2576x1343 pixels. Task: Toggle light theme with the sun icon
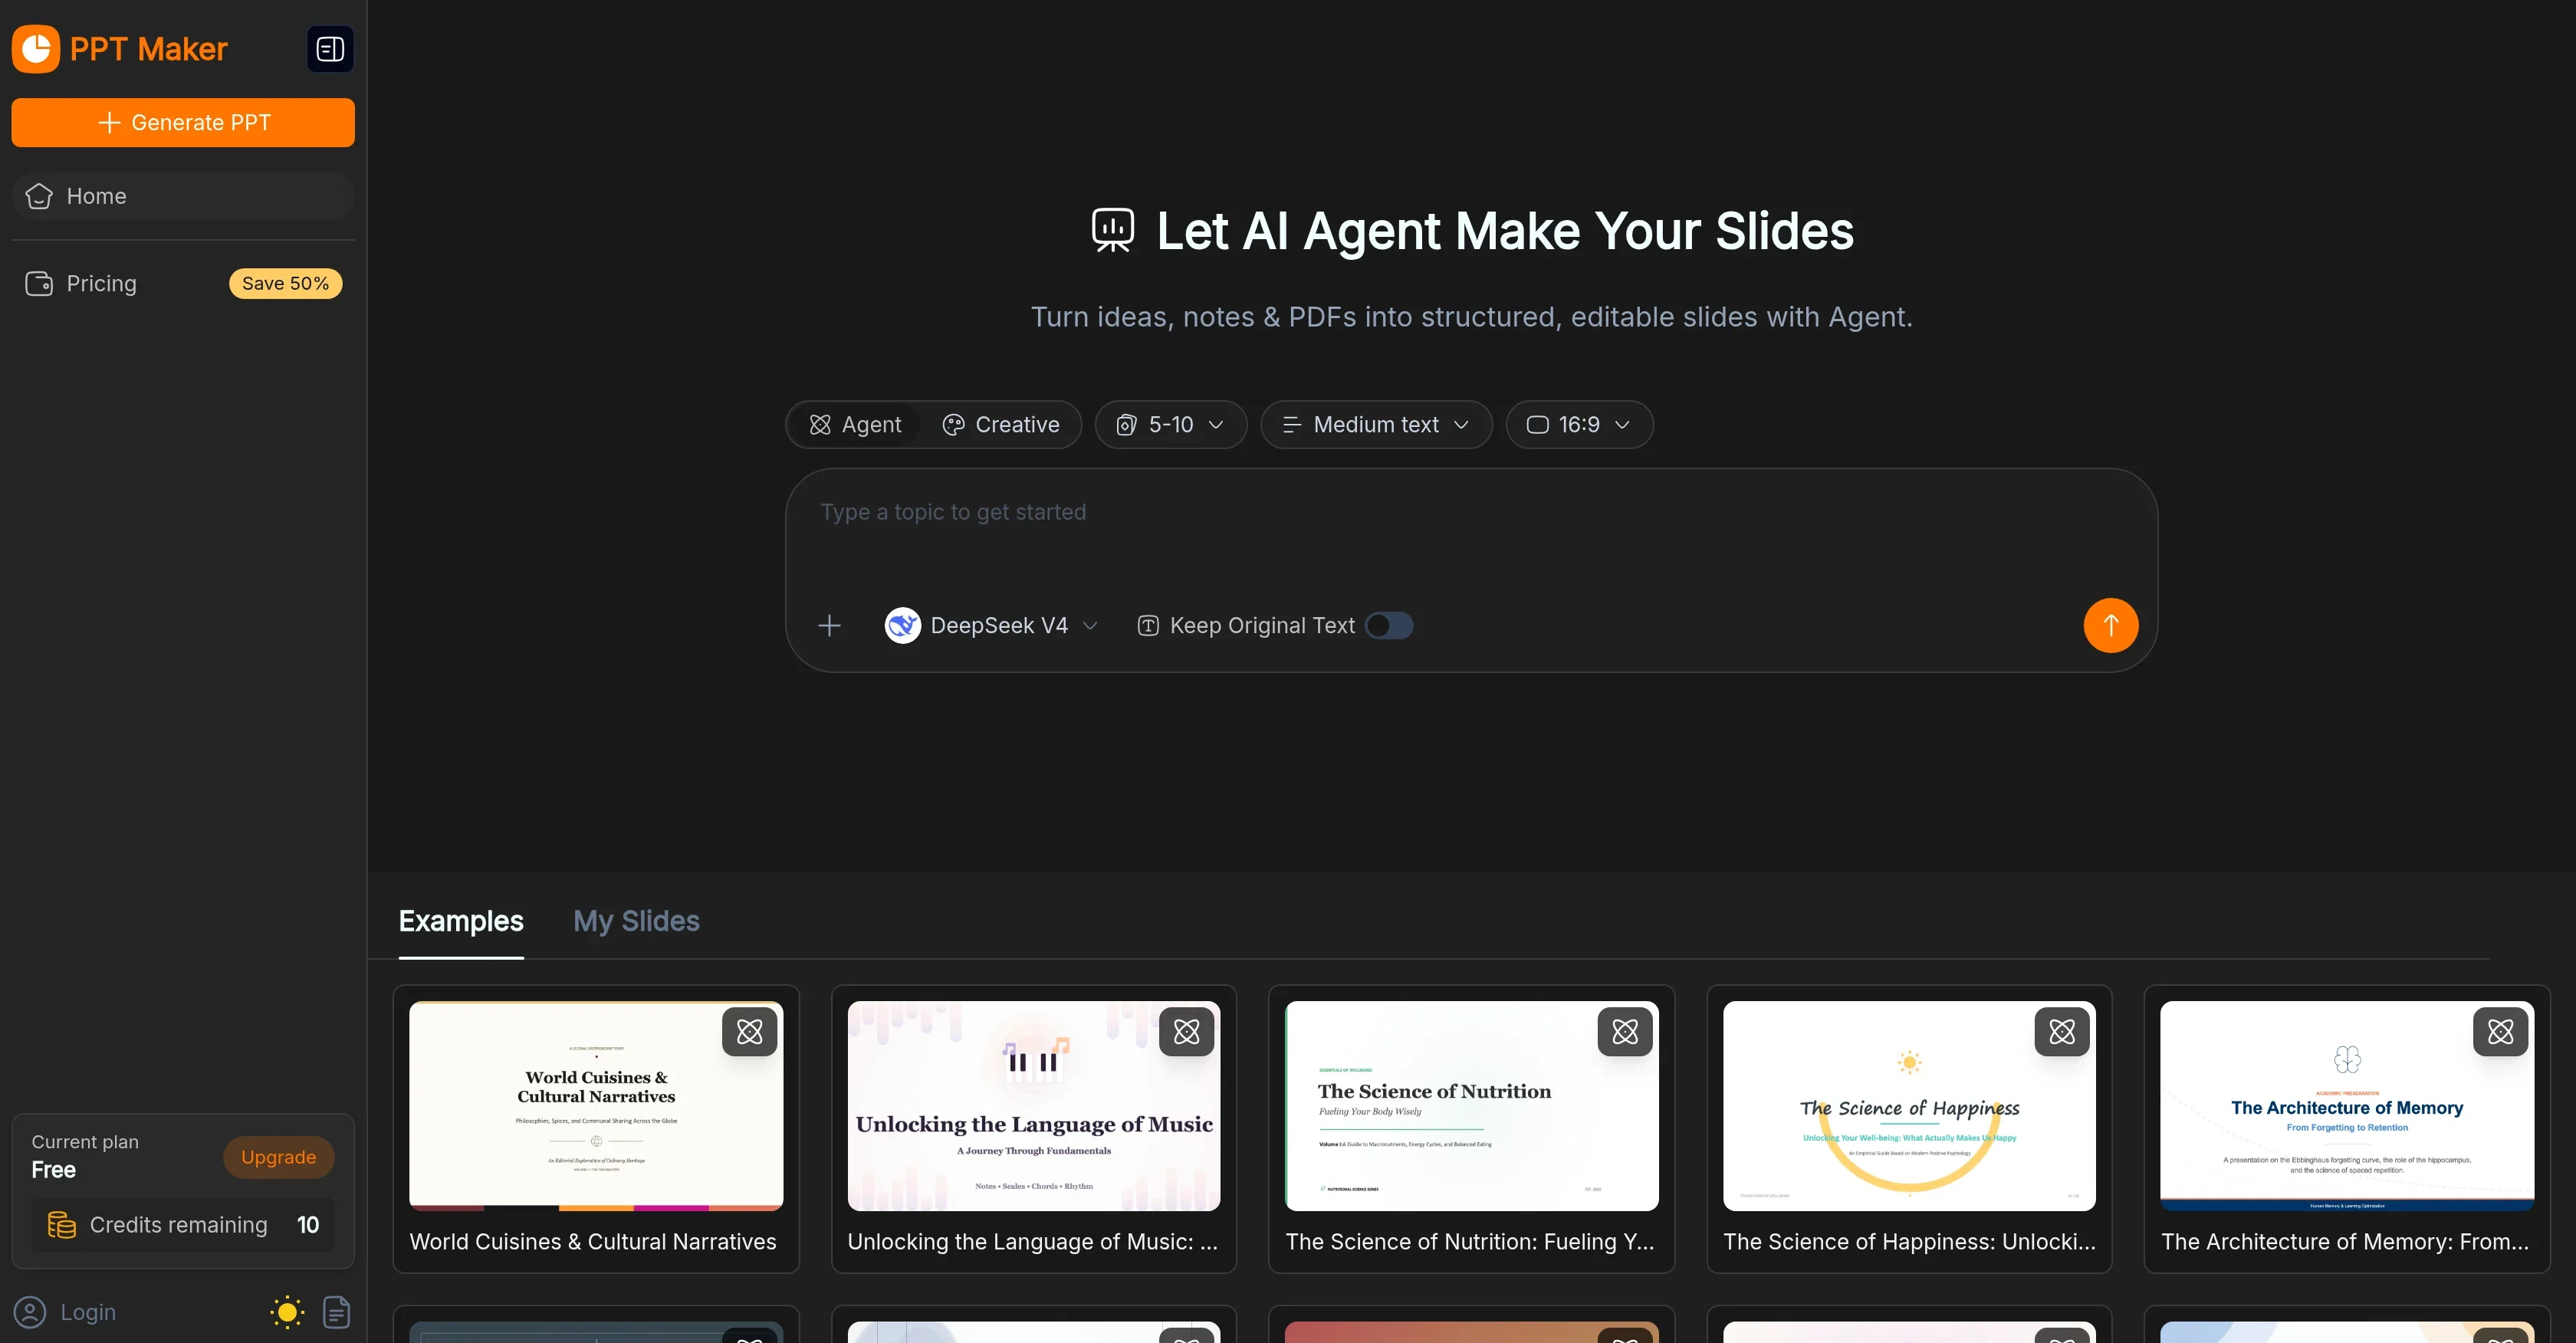point(287,1312)
